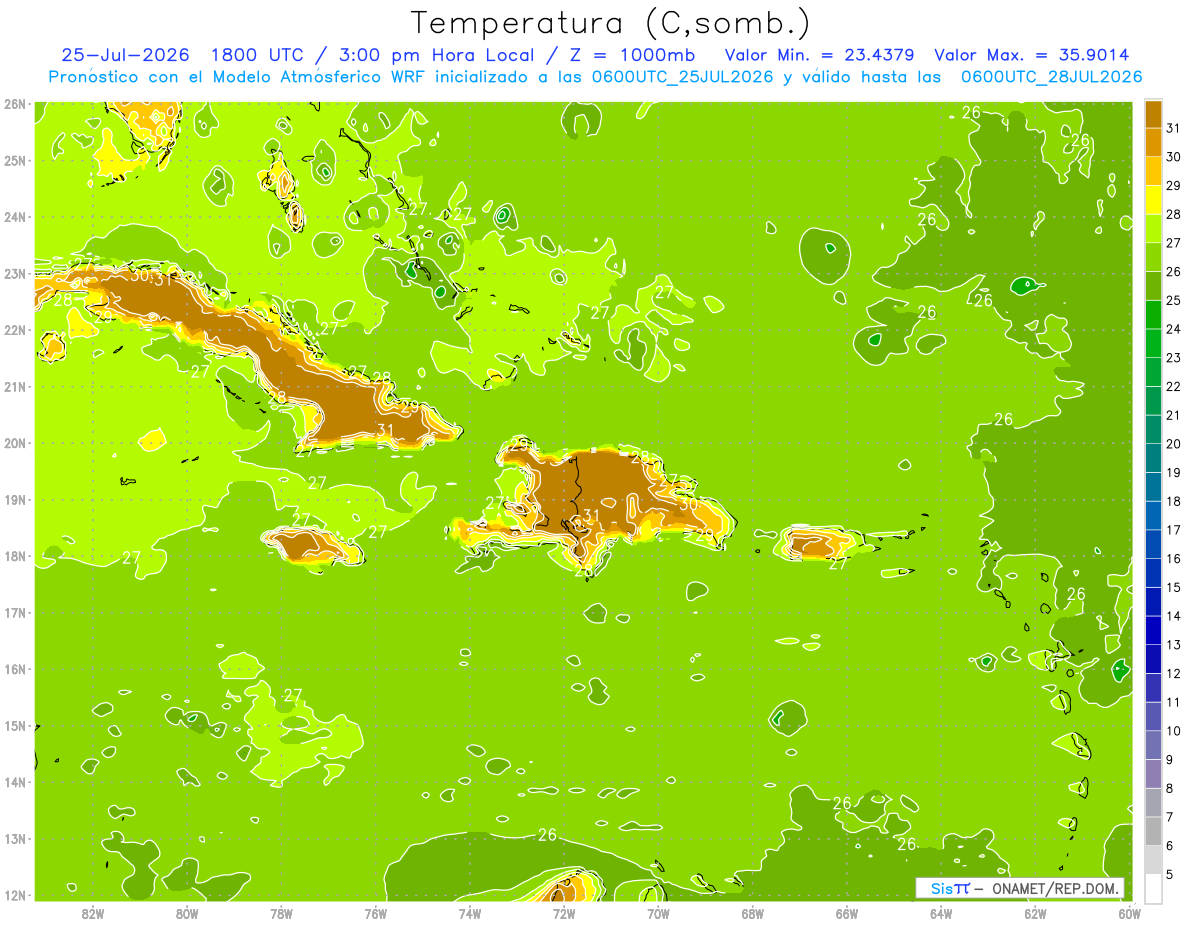Click the '24N' latitude axis label
Screen dimensions: 1200x927
pyautogui.click(x=14, y=217)
